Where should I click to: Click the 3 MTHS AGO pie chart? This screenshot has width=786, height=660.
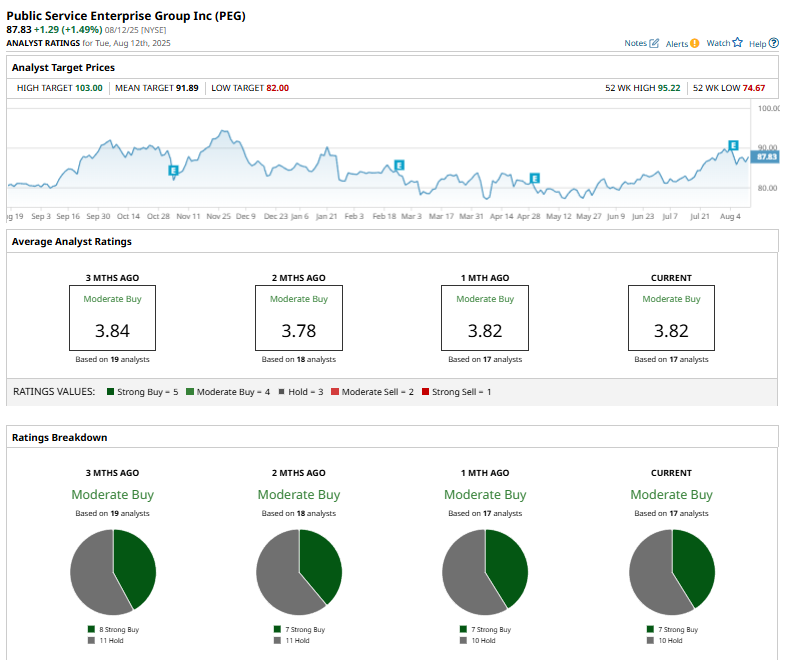113,572
